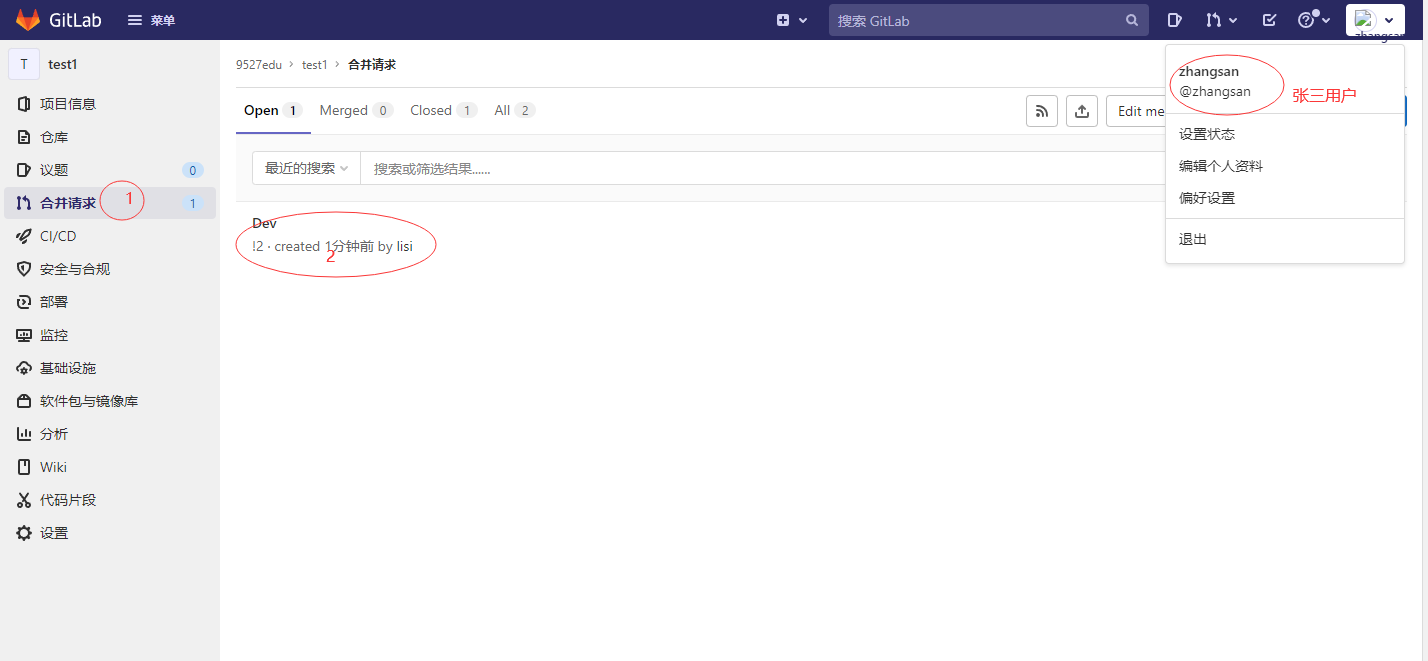Open the Dev merge request

click(265, 223)
